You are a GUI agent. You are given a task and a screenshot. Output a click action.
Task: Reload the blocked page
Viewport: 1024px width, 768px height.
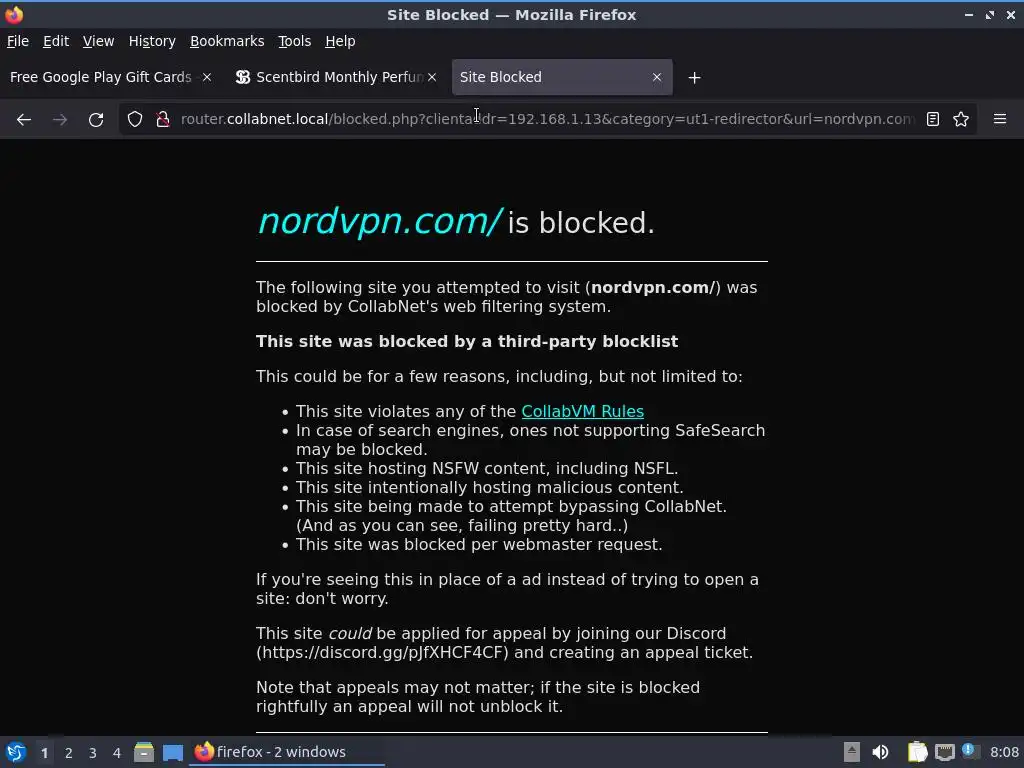click(x=96, y=120)
